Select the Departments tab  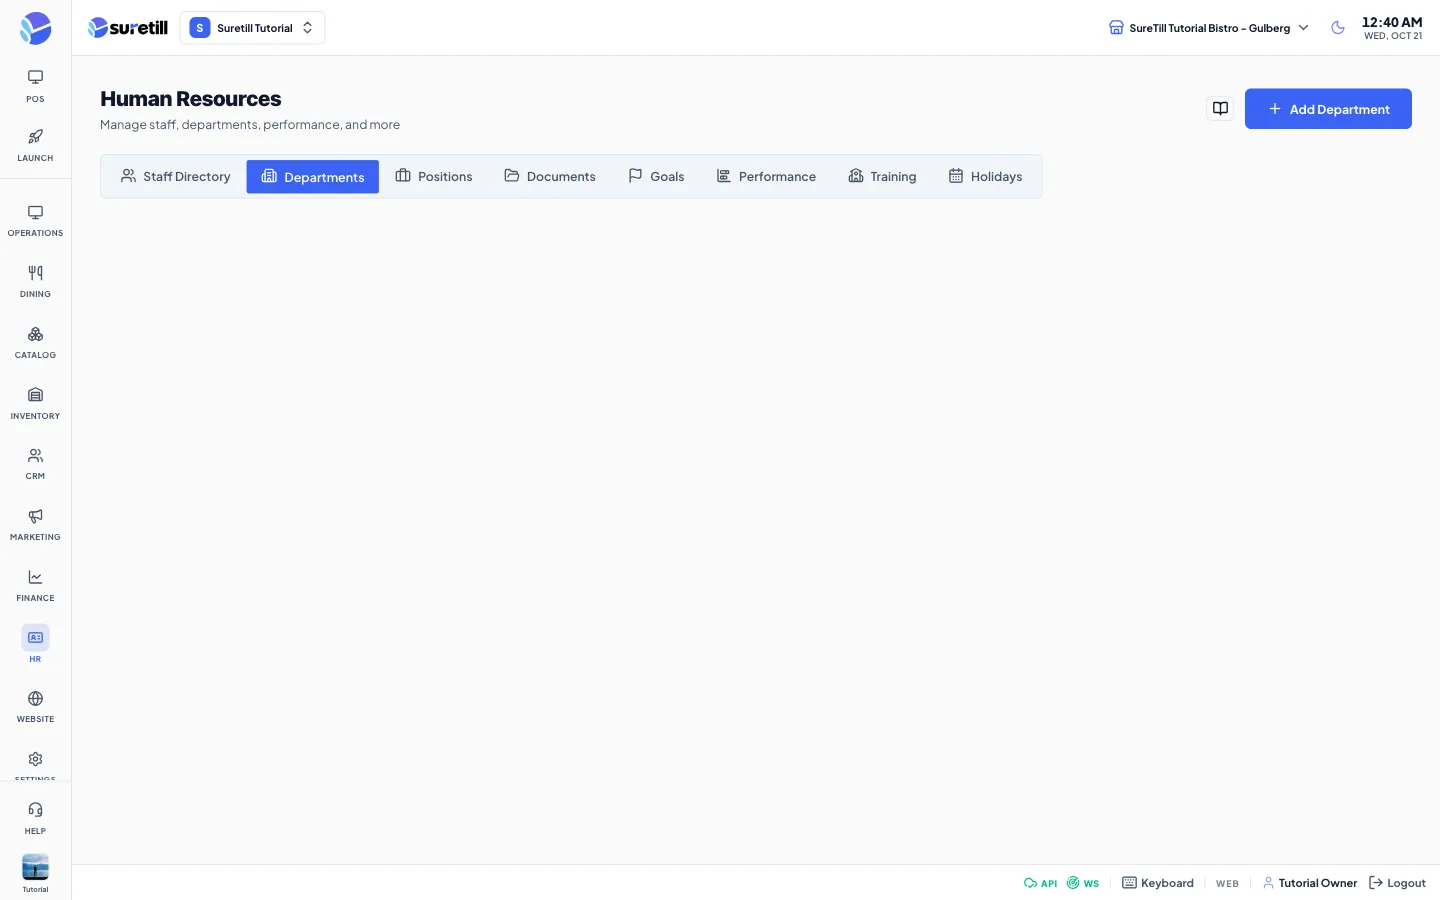(x=313, y=176)
